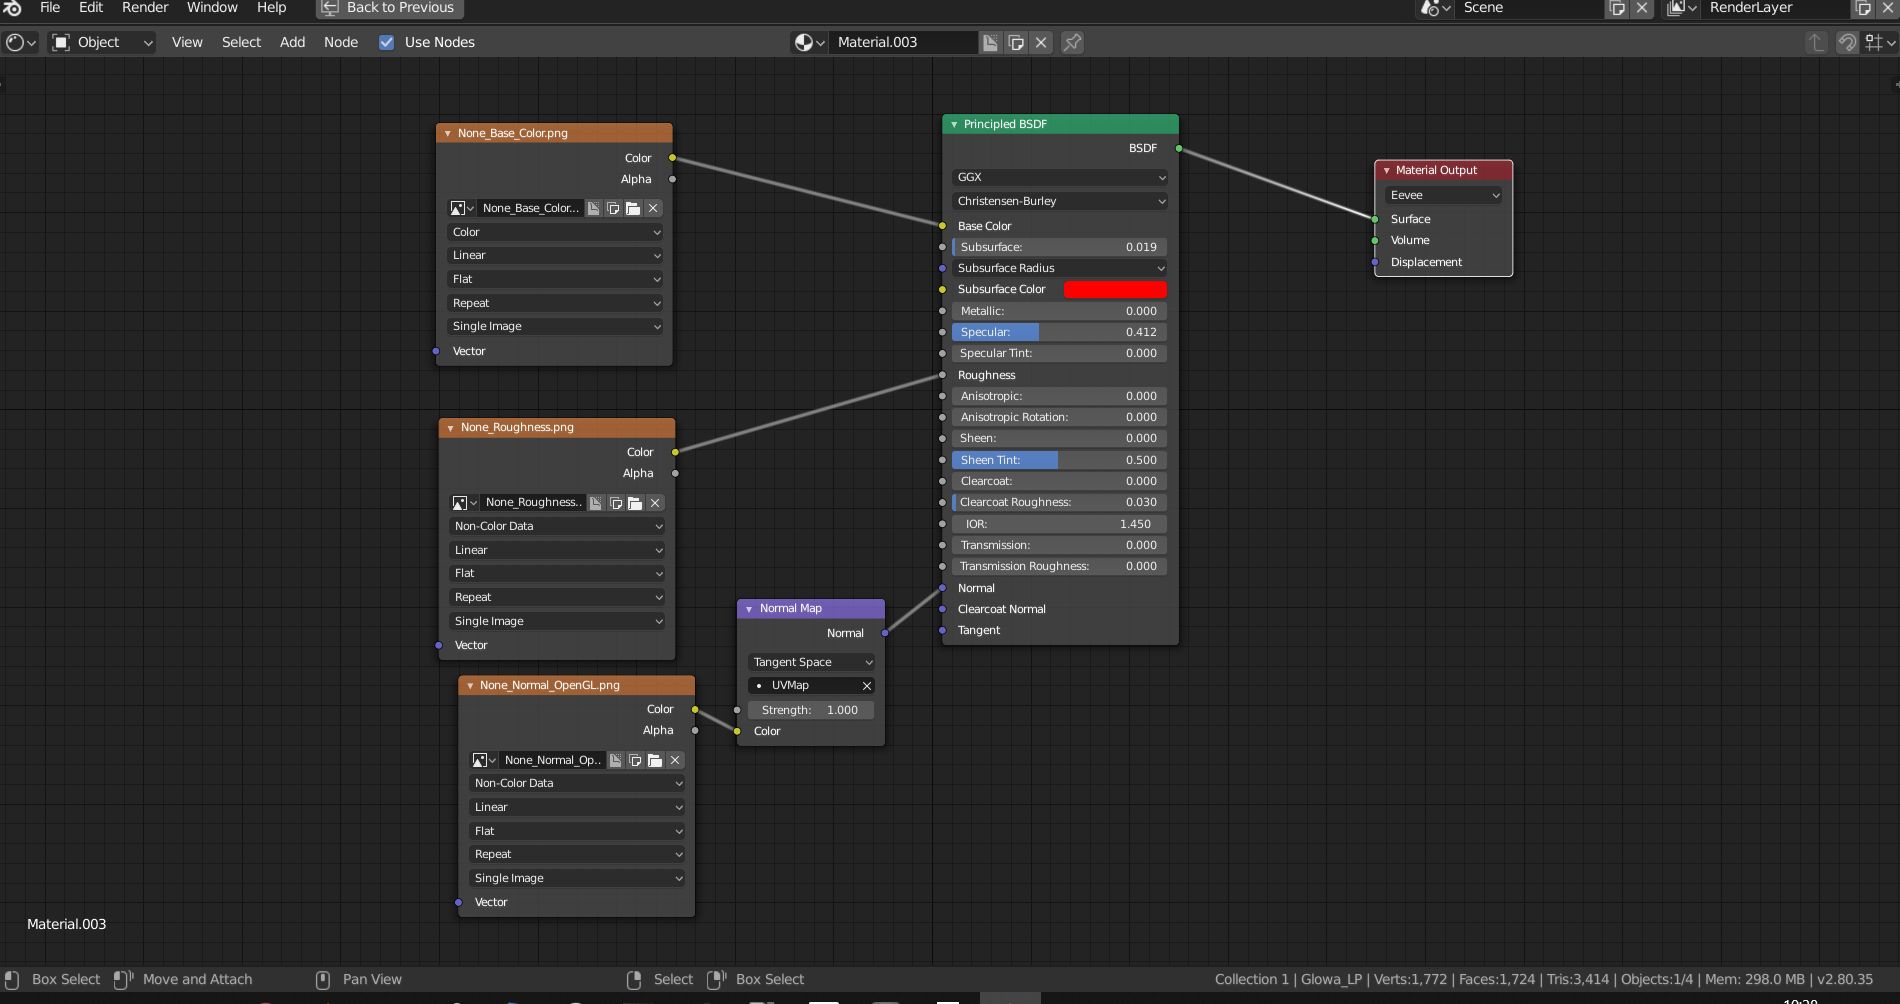Click the Back to Previous button
Image resolution: width=1900 pixels, height=1004 pixels.
(390, 8)
